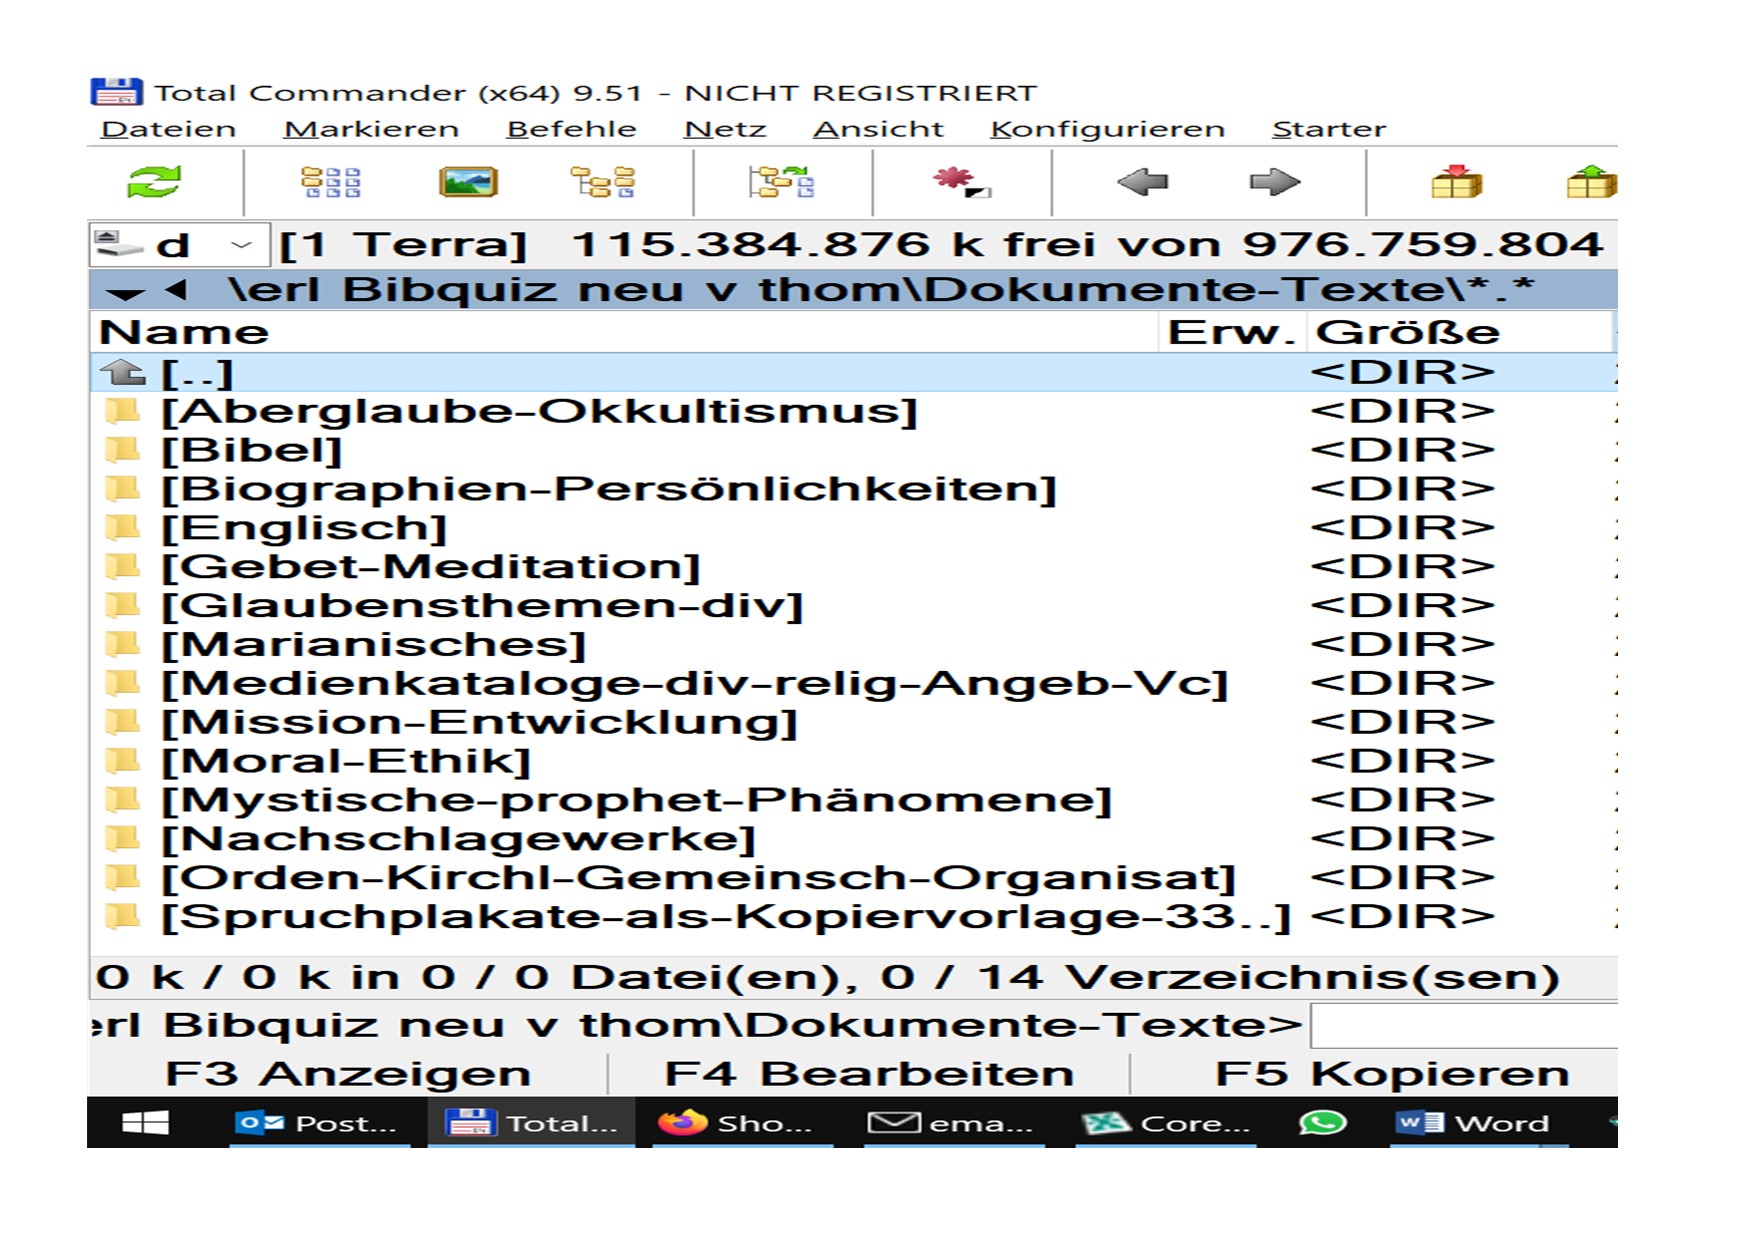This screenshot has width=1754, height=1240.
Task: Show directory tree toolbar icon
Action: [602, 182]
